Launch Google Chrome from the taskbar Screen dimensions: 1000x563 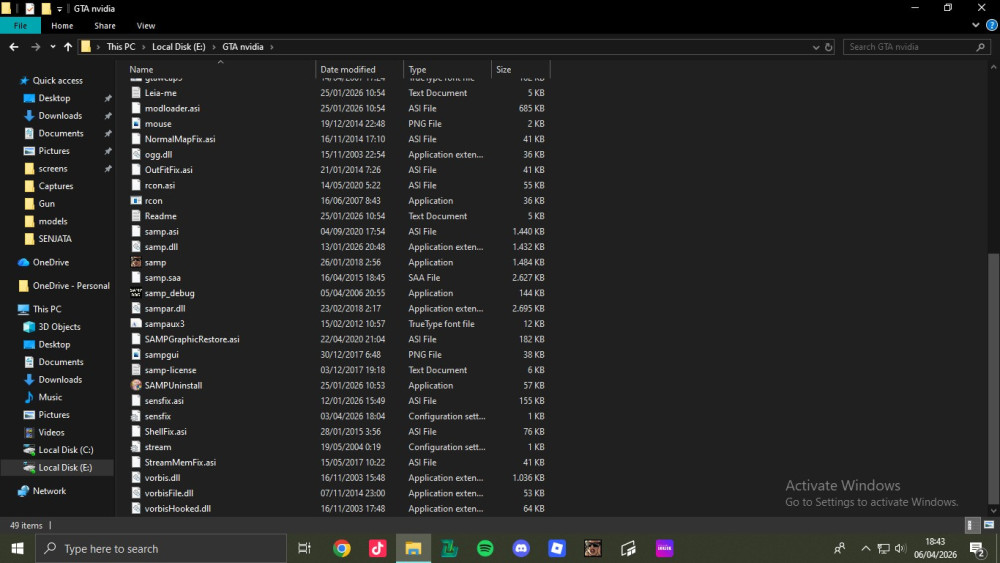(342, 548)
